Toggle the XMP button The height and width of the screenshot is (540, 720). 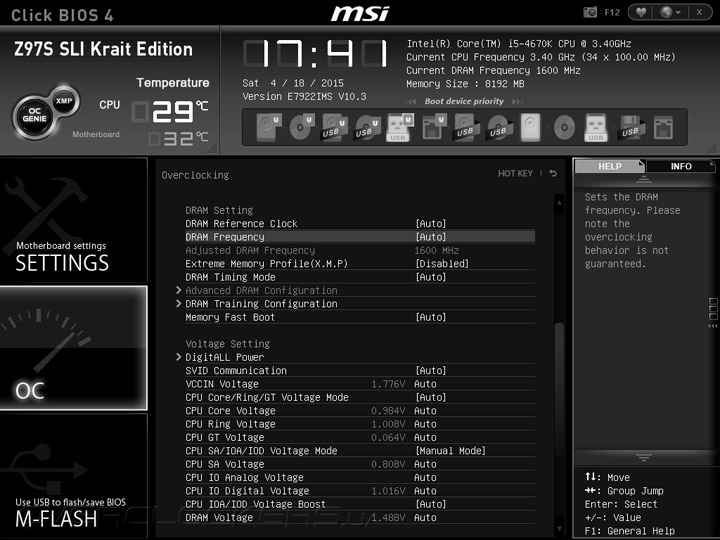[x=64, y=101]
